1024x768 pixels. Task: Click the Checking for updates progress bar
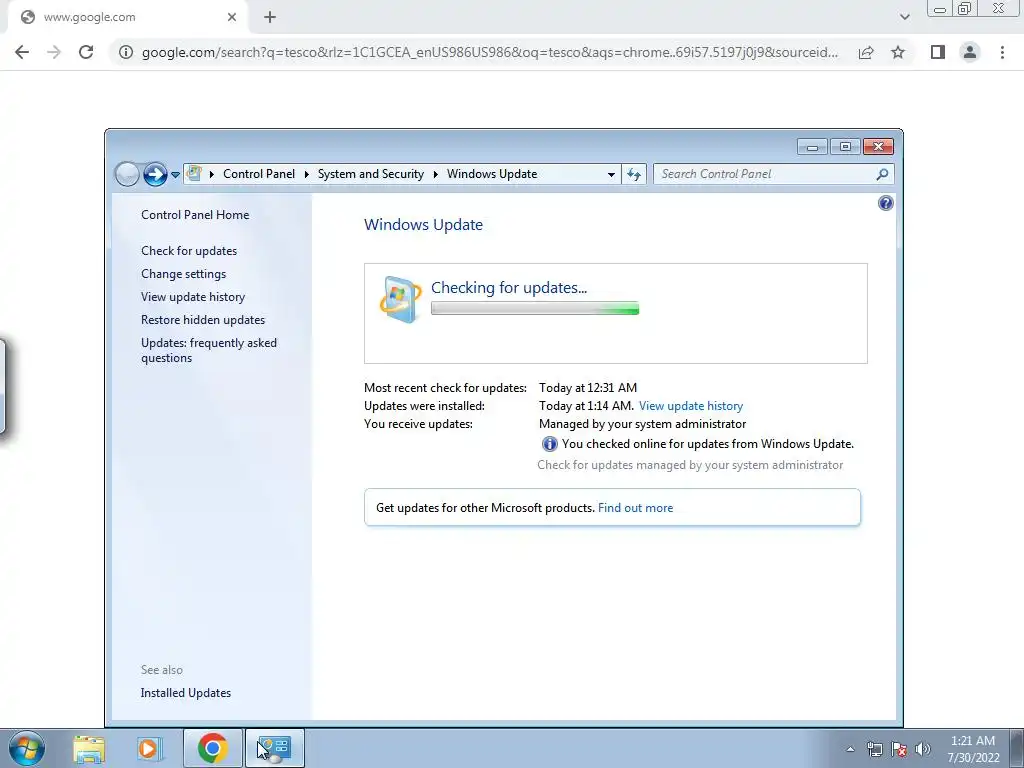[x=535, y=308]
